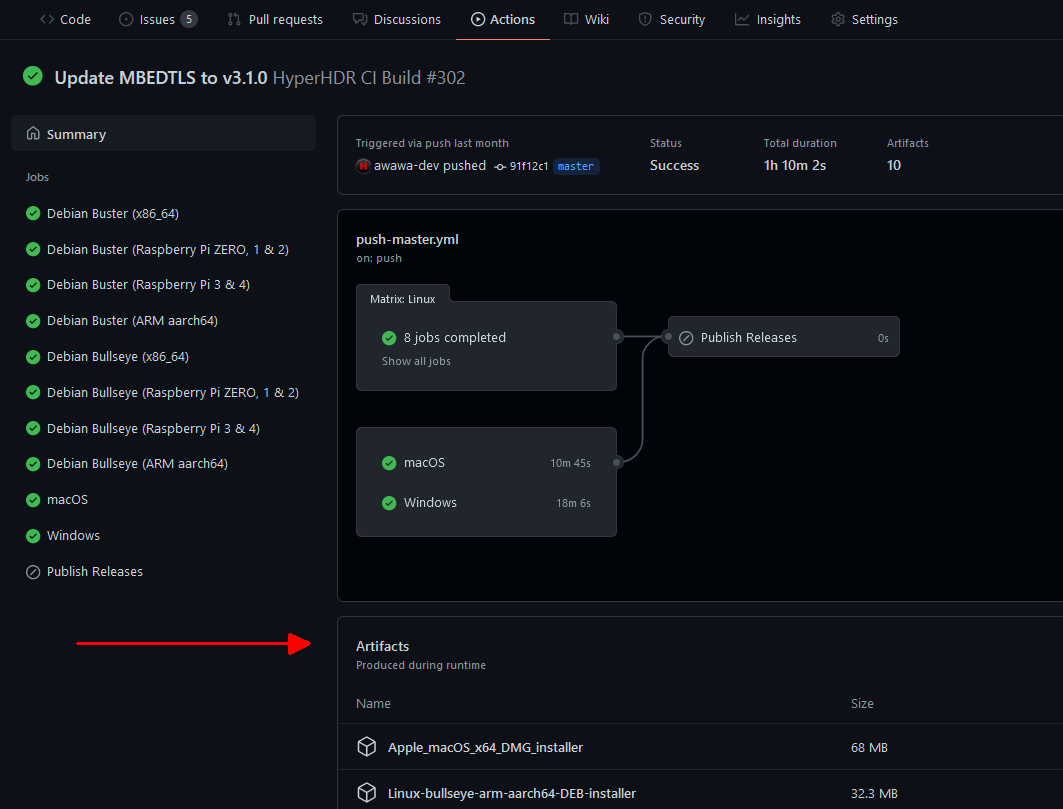
Task: Click skipped icon in Publish Releases node
Action: tap(686, 338)
